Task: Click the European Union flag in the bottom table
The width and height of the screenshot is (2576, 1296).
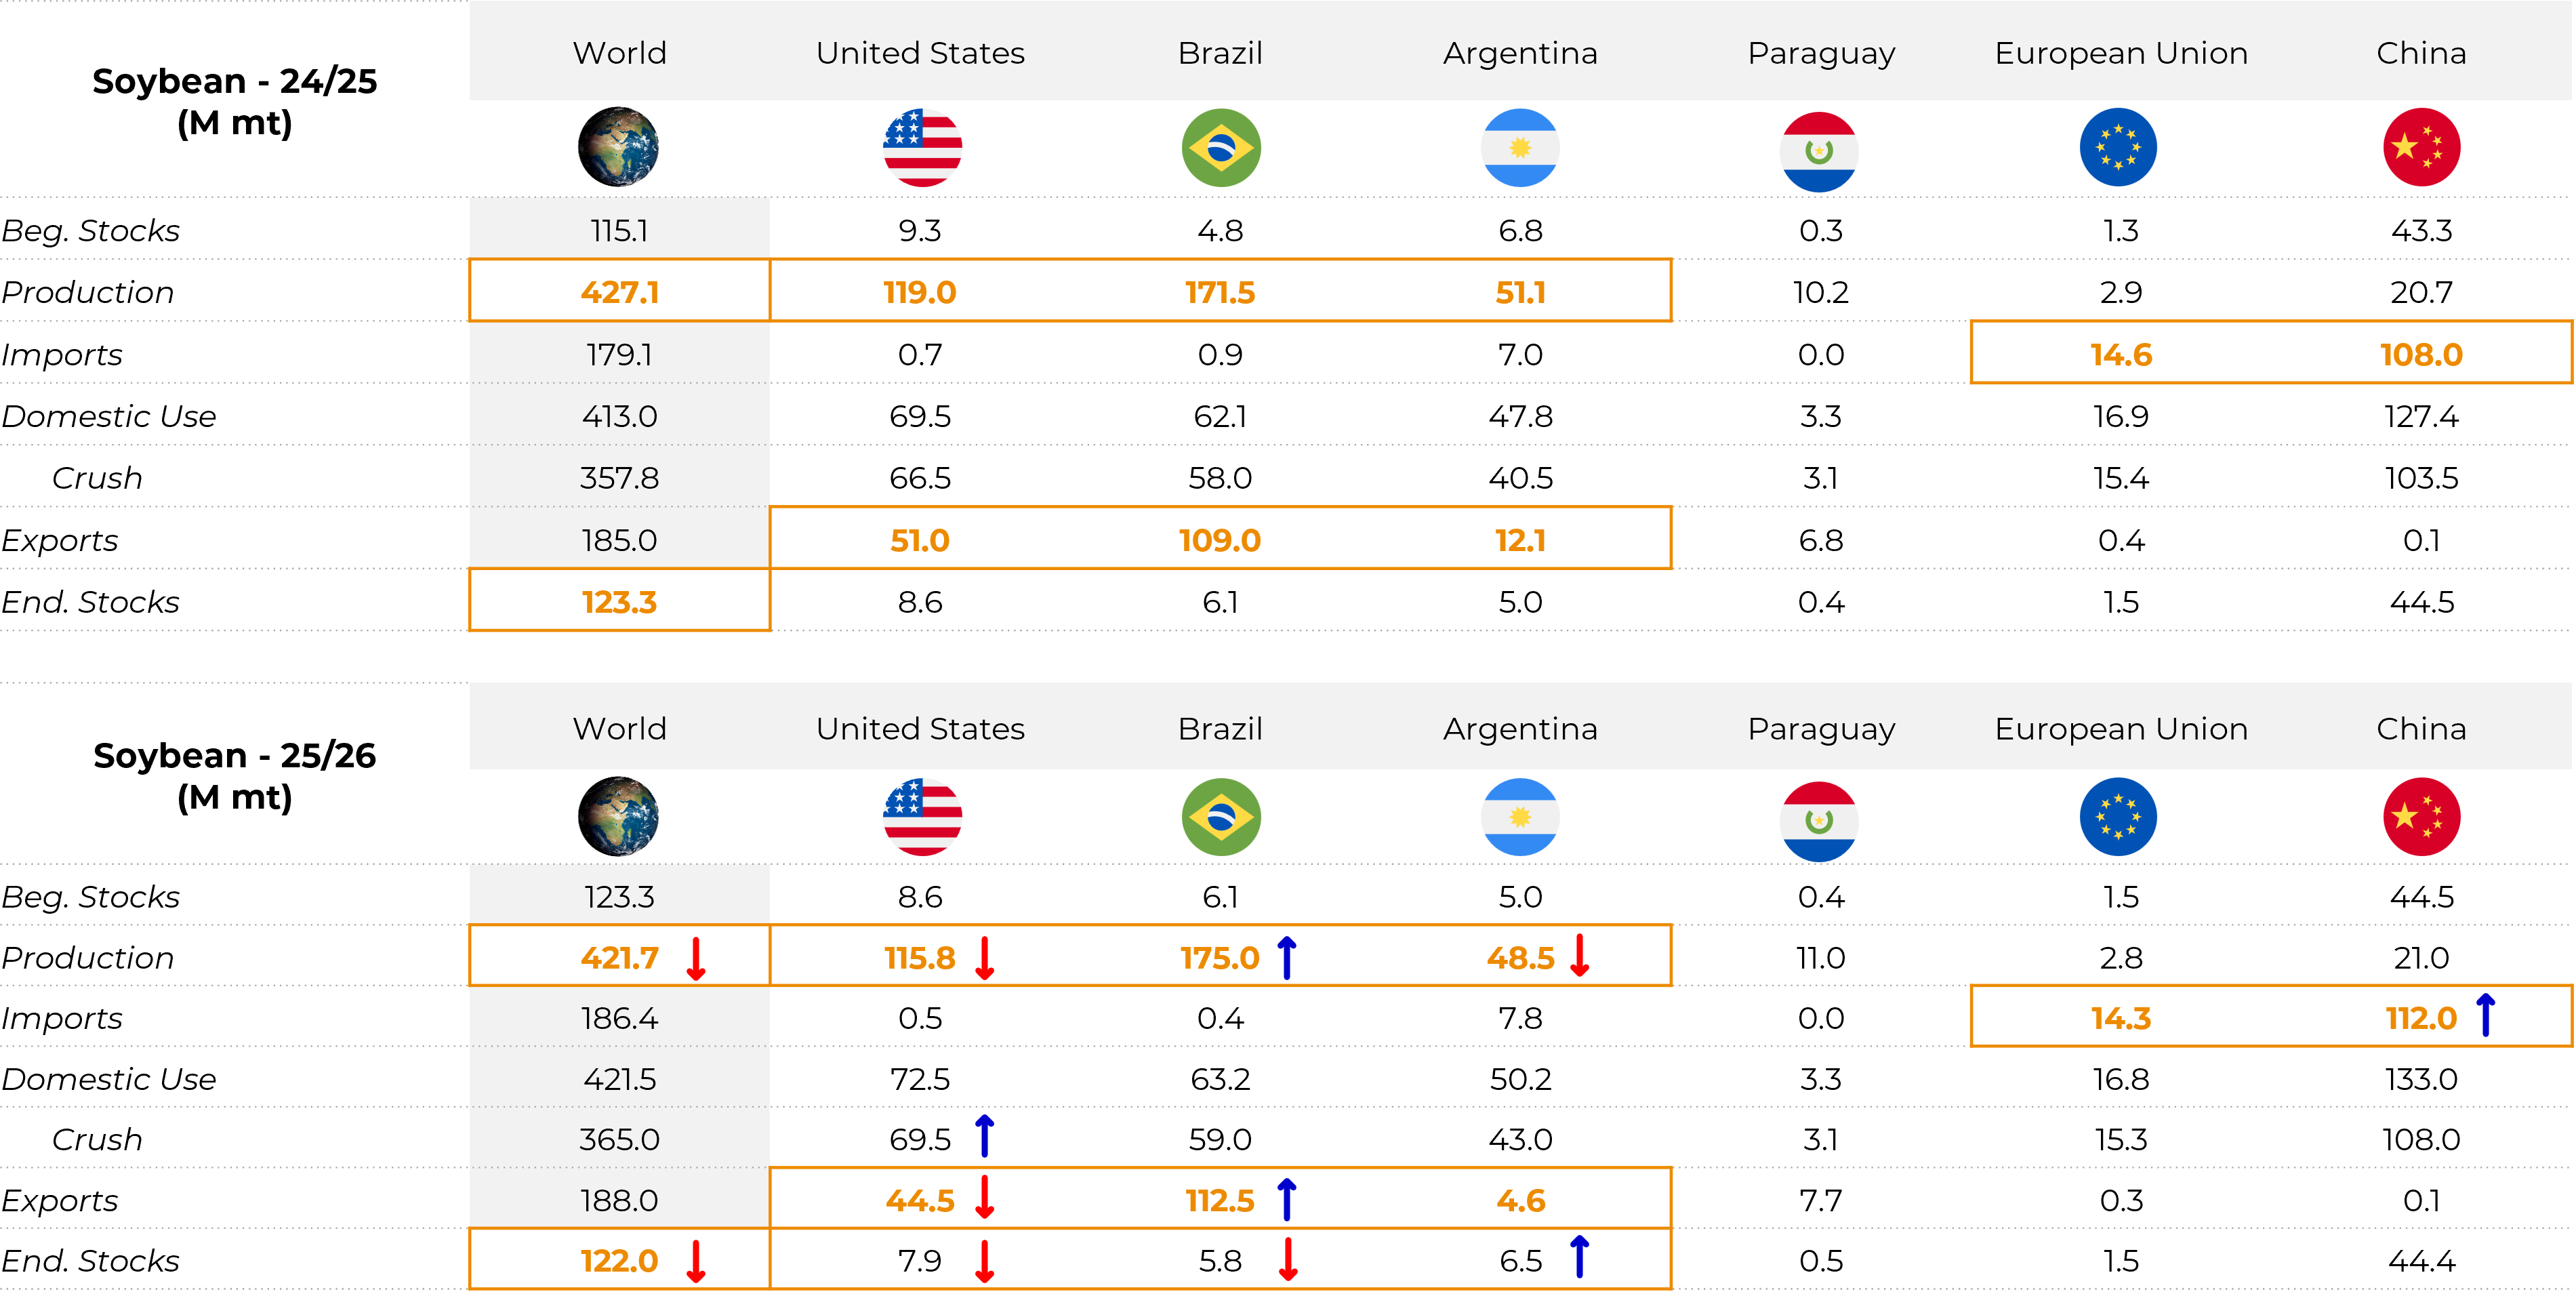Action: coord(2118,816)
